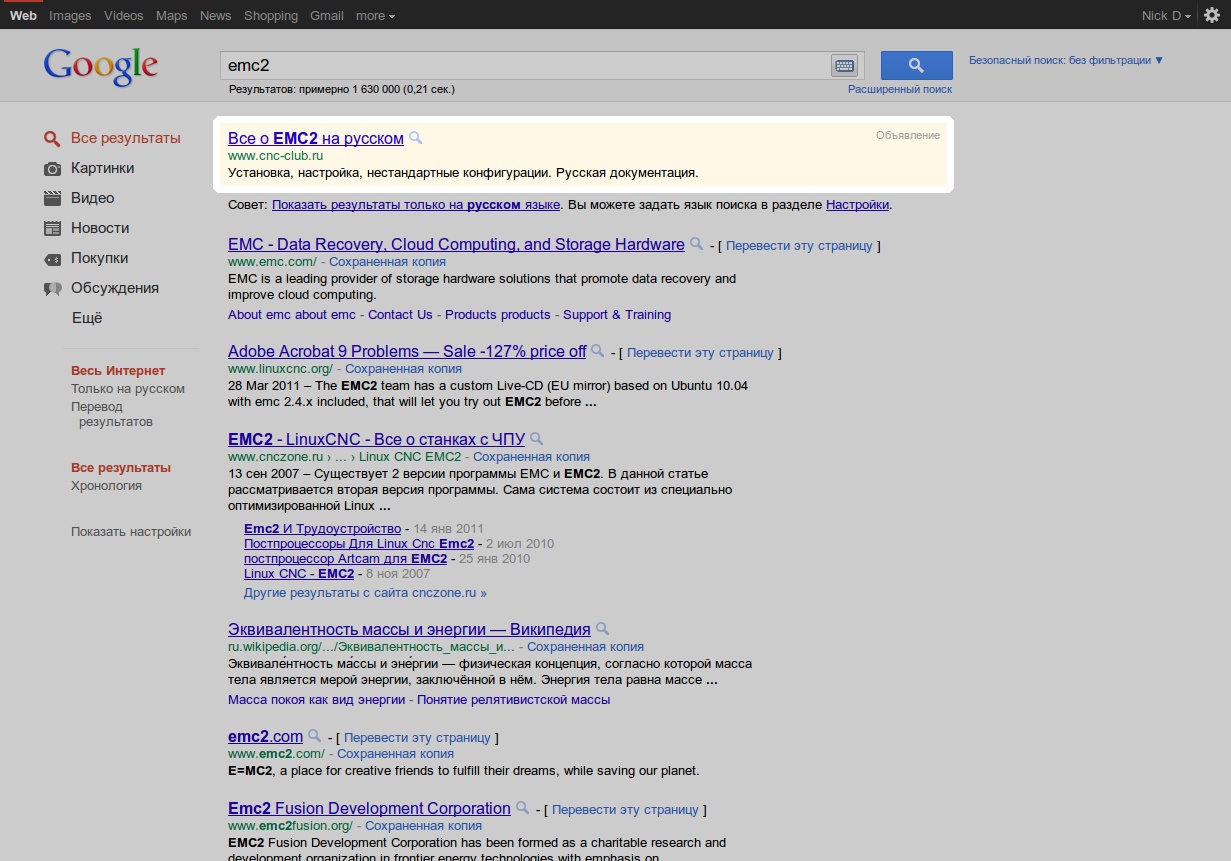Screen dimensions: 1231x861
Task: Preview magnifier next to emc2.com result
Action: click(315, 736)
